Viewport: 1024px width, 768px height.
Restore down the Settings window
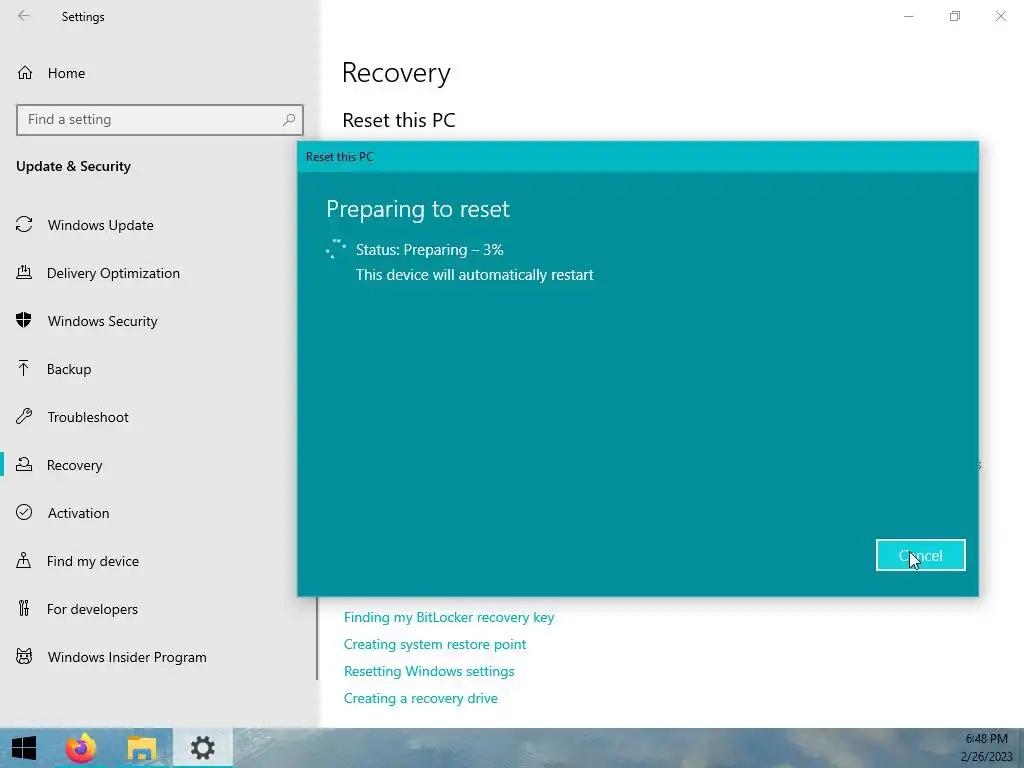pos(955,16)
